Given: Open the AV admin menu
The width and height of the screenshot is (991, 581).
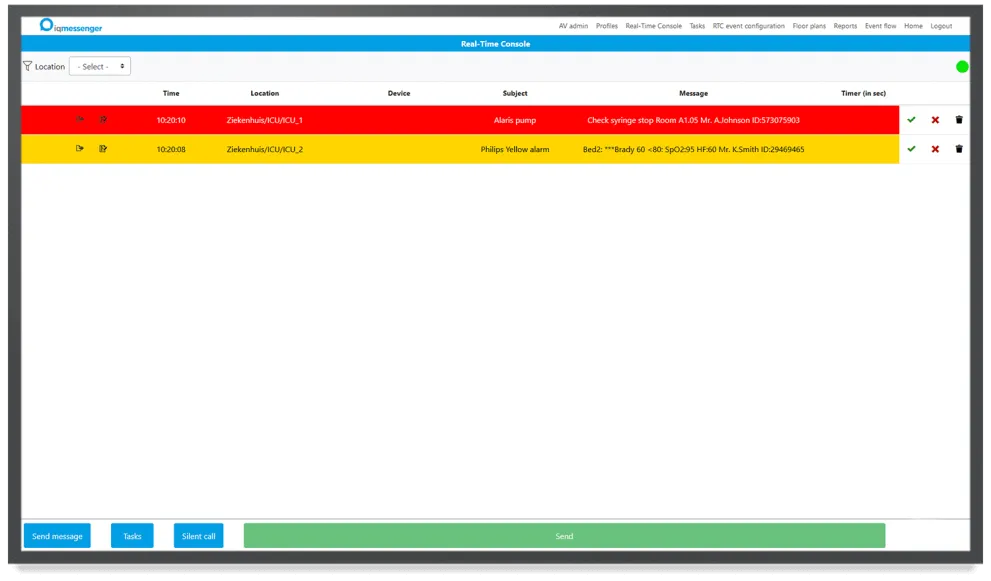Looking at the screenshot, I should click(573, 26).
